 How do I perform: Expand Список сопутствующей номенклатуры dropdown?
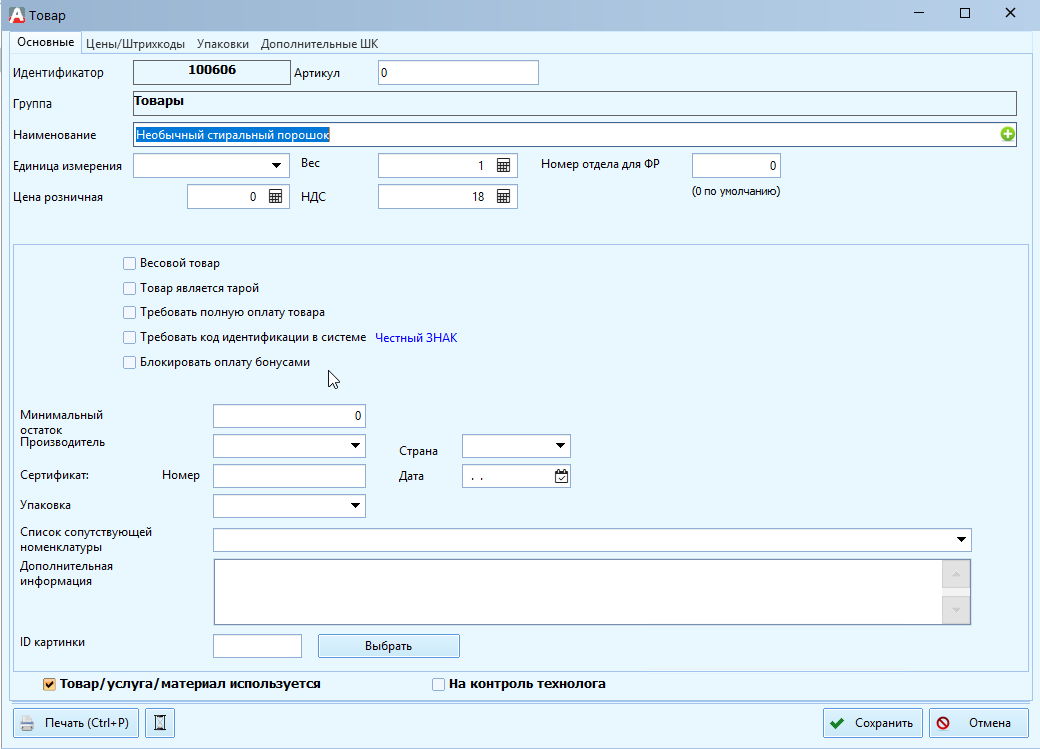[961, 540]
